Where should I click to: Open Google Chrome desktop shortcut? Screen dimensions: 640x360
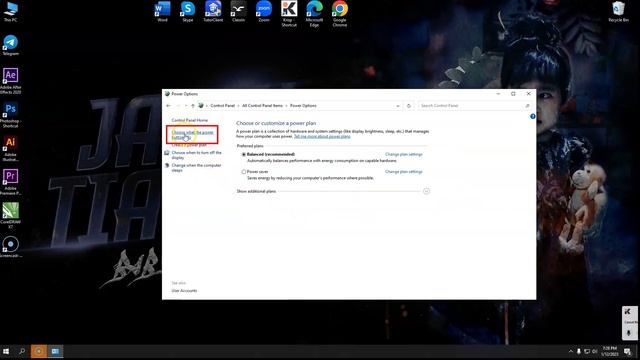[340, 14]
